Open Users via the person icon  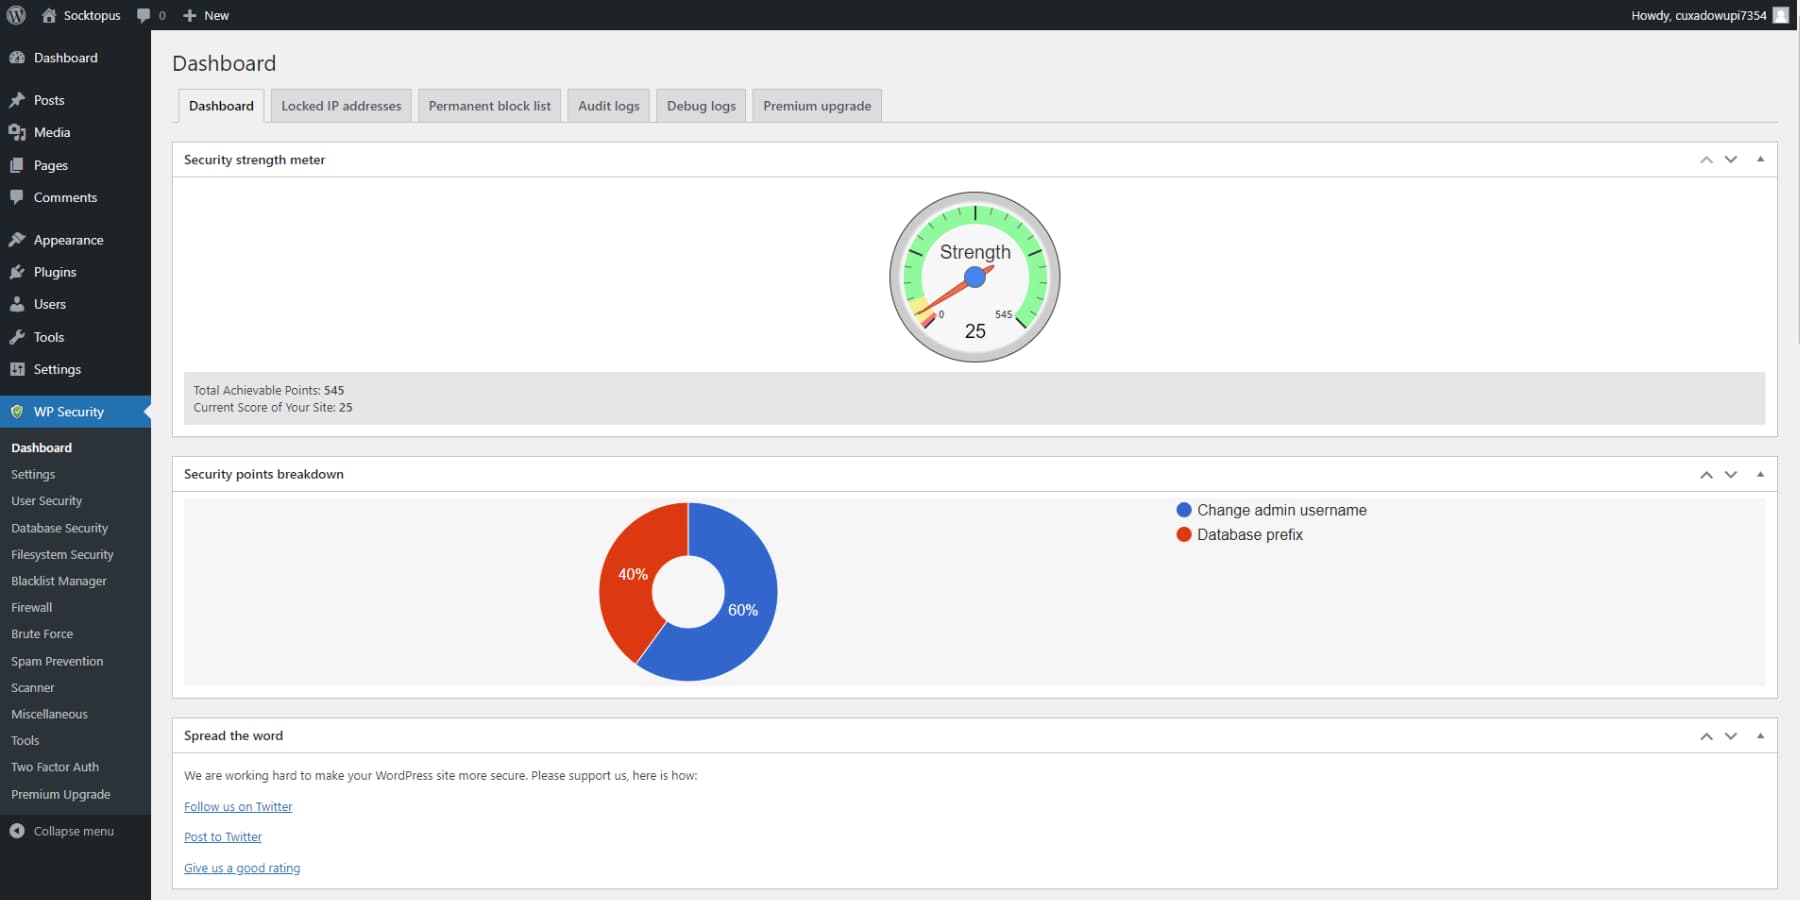pyautogui.click(x=17, y=304)
